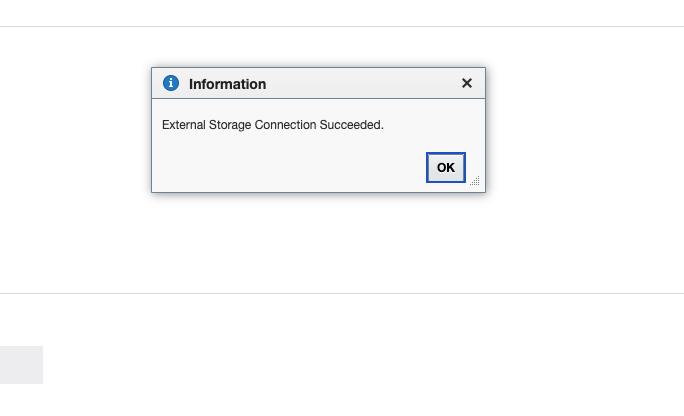684x416 pixels.
Task: Click the gray block at bottom left
Action: point(21,365)
